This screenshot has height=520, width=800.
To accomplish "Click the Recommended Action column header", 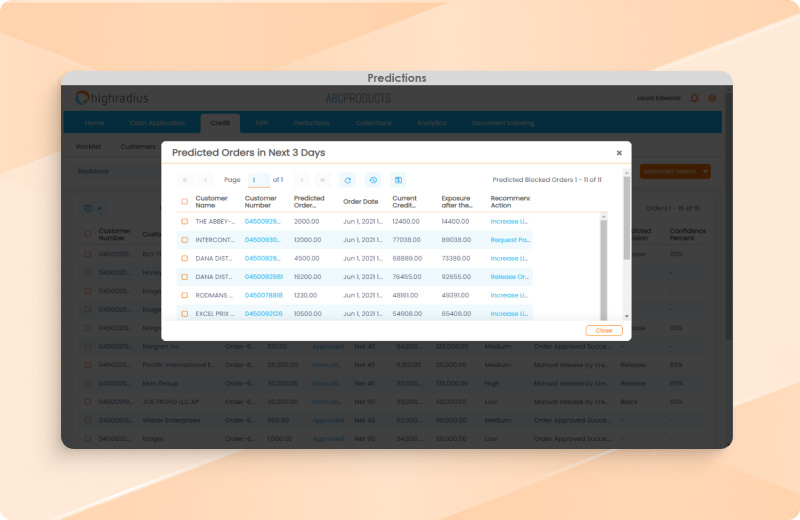I will (510, 202).
